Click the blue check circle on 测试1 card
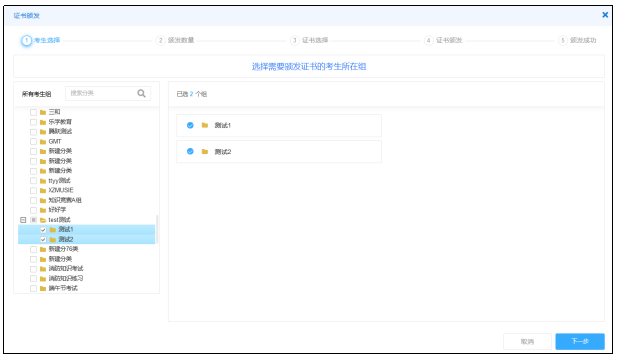Screen dimensions: 617x360 190,125
